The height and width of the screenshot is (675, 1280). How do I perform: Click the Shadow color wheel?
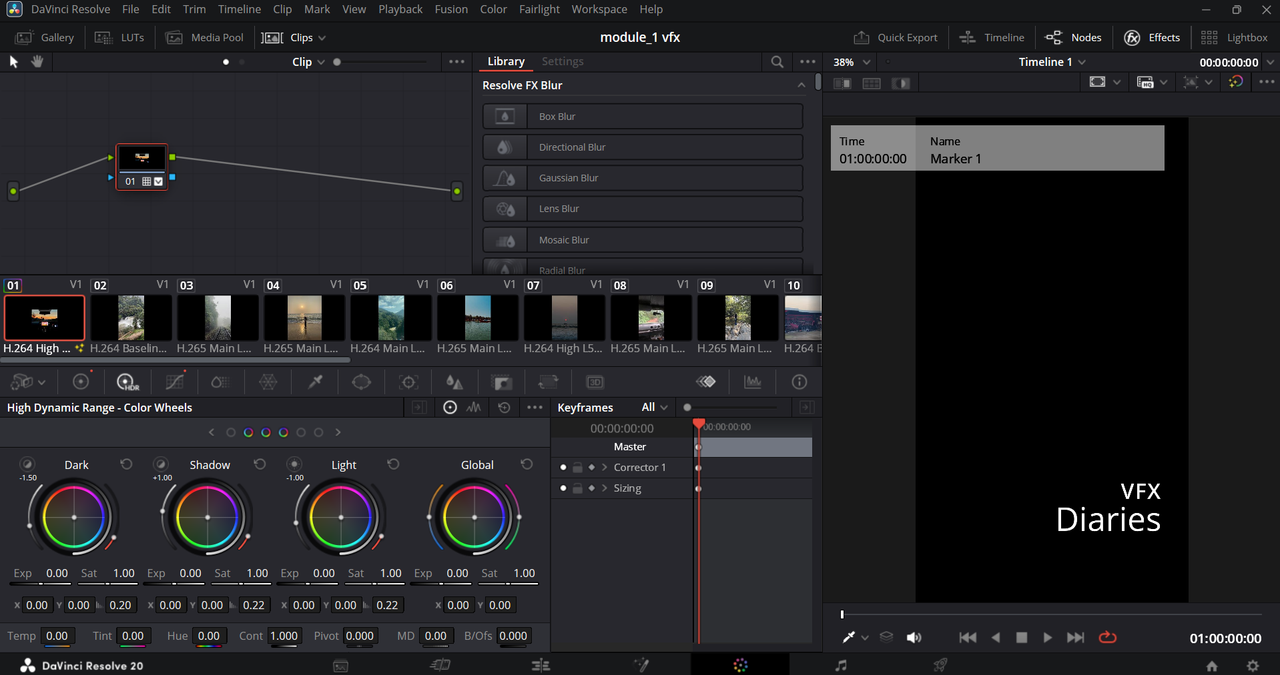(x=208, y=517)
